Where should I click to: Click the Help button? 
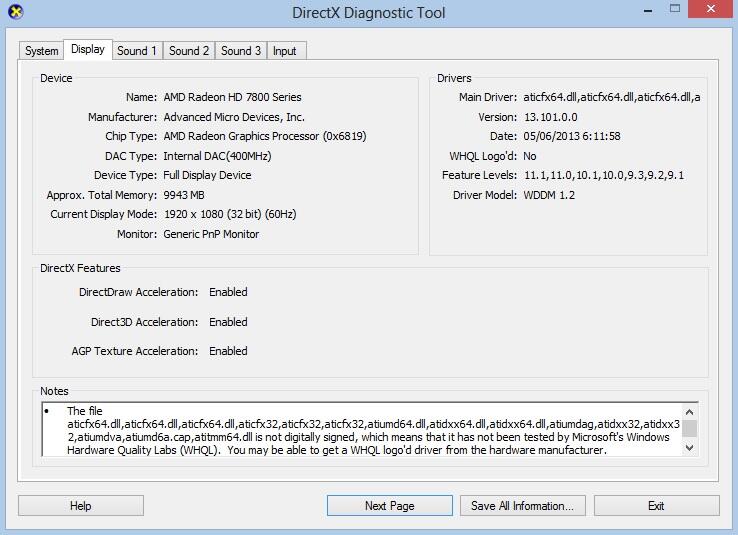(x=81, y=506)
